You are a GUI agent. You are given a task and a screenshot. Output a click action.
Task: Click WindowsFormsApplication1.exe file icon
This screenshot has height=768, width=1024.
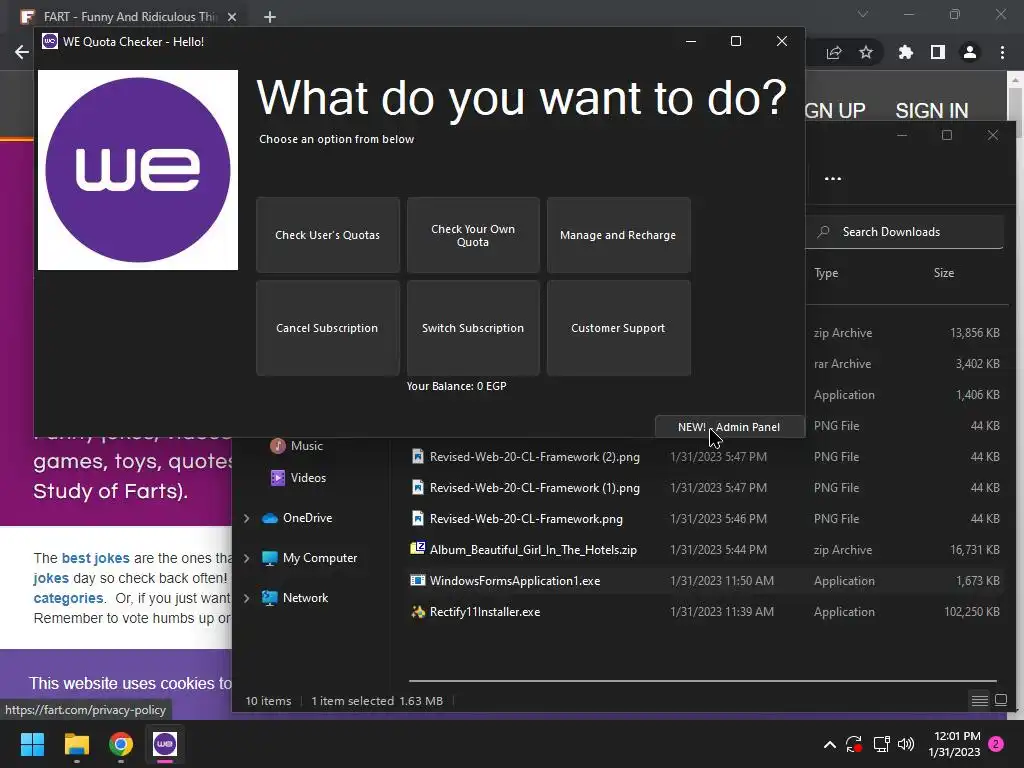pyautogui.click(x=418, y=581)
